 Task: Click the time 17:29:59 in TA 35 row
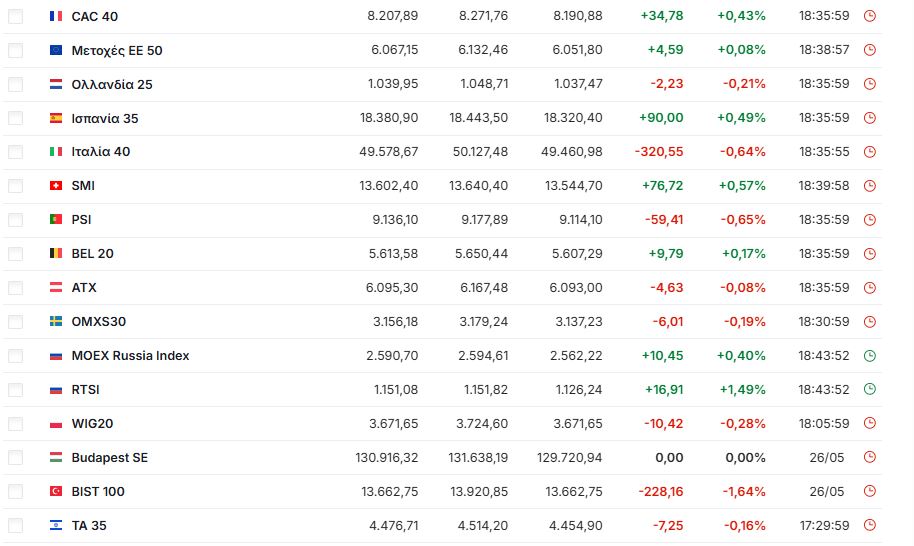pos(824,526)
